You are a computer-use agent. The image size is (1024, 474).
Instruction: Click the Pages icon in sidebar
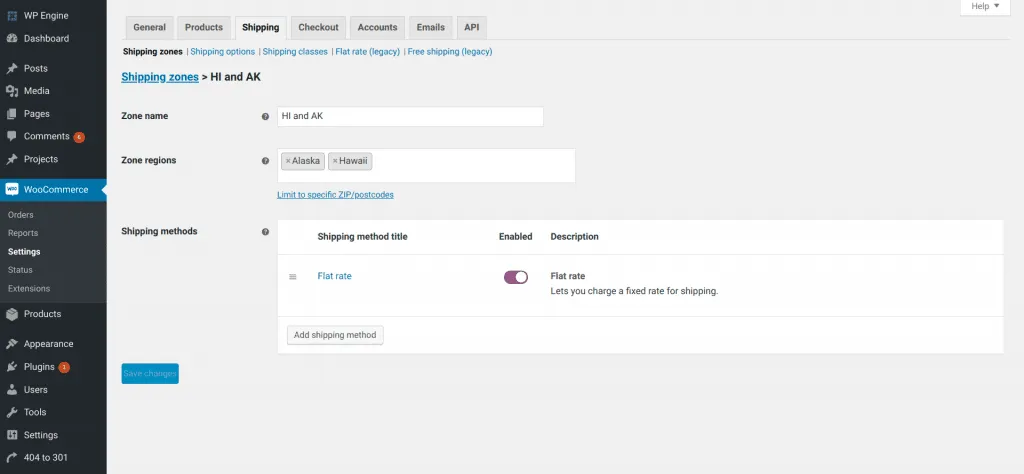12,114
